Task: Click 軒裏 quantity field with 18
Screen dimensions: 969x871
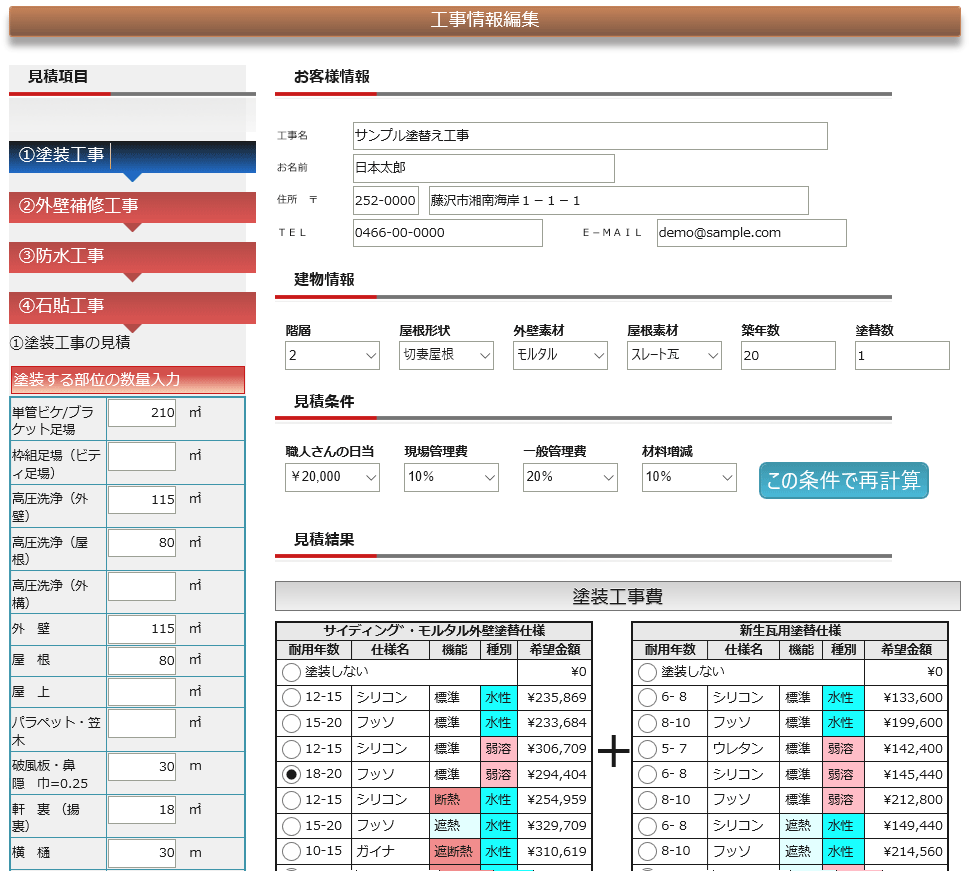Action: tap(142, 810)
